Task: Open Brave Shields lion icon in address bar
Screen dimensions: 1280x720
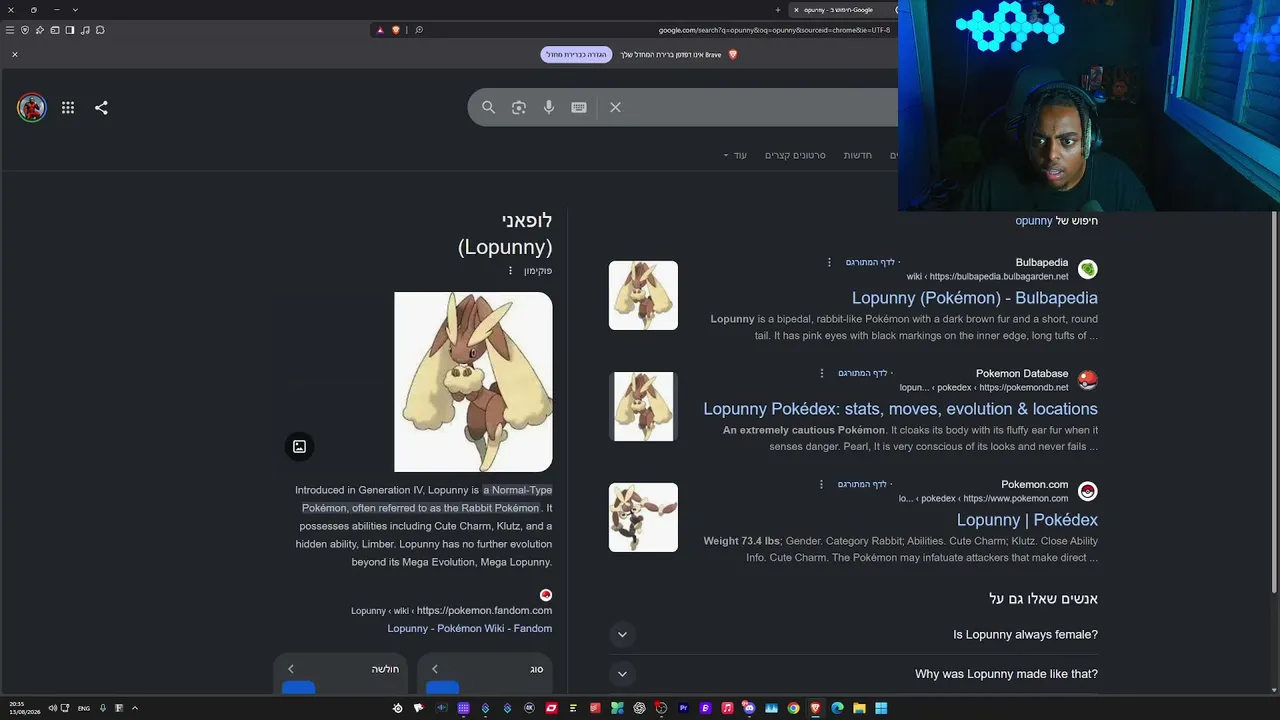Action: (396, 30)
